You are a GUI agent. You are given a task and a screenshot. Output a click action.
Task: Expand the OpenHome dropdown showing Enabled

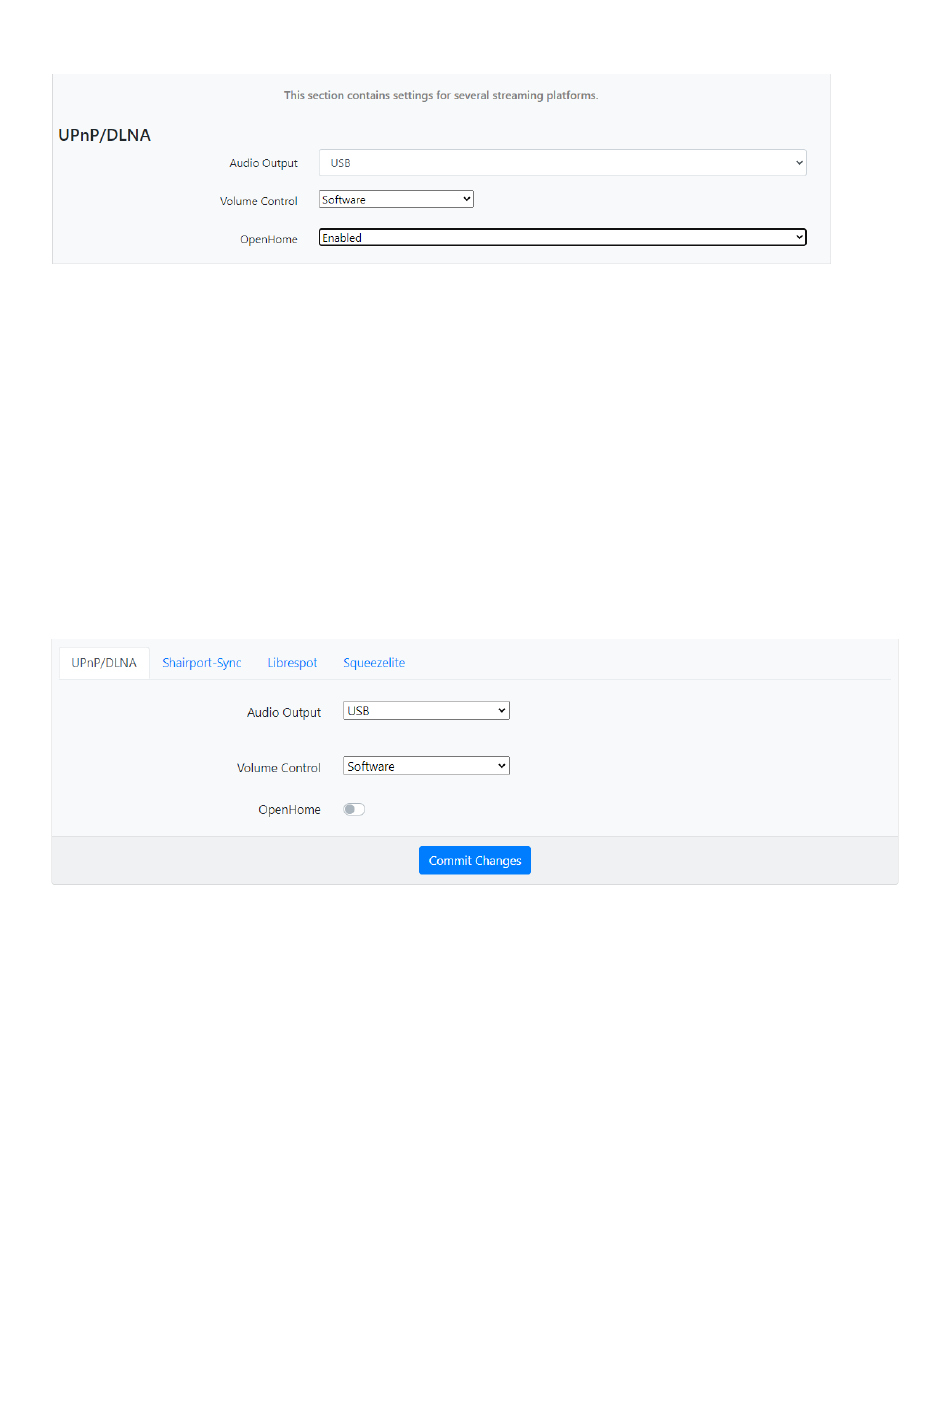(562, 238)
